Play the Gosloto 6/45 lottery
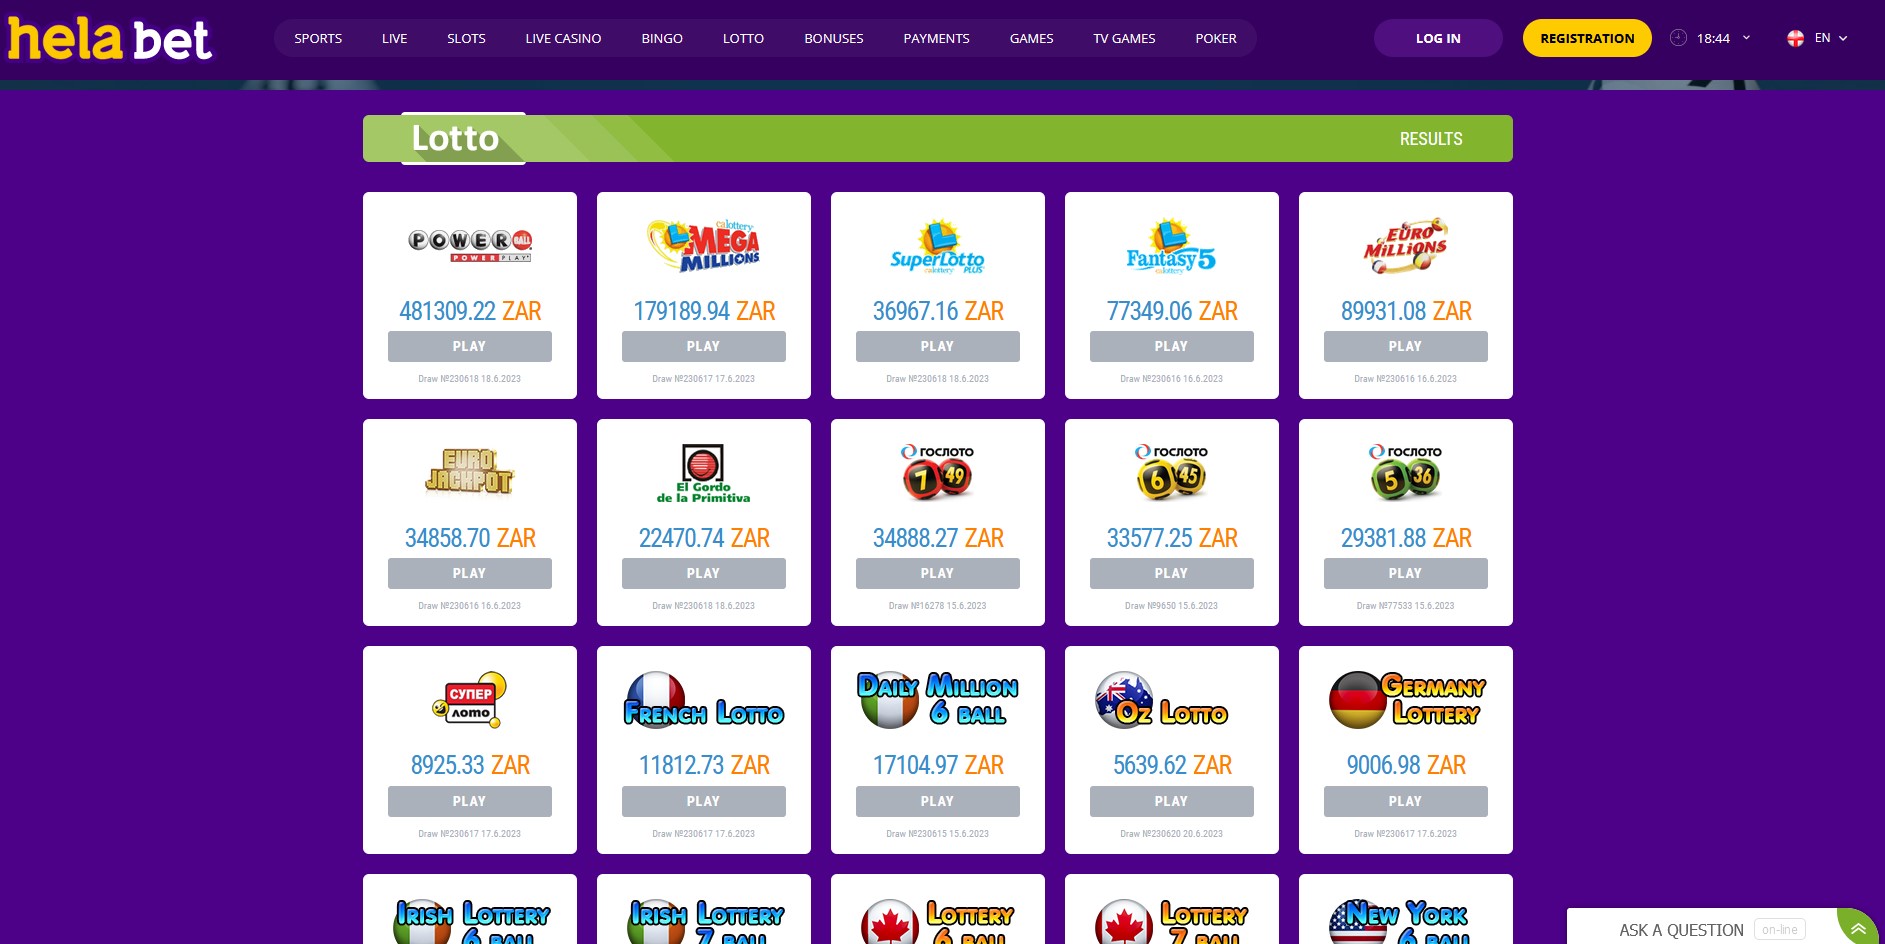Image resolution: width=1885 pixels, height=944 pixels. pyautogui.click(x=1172, y=573)
